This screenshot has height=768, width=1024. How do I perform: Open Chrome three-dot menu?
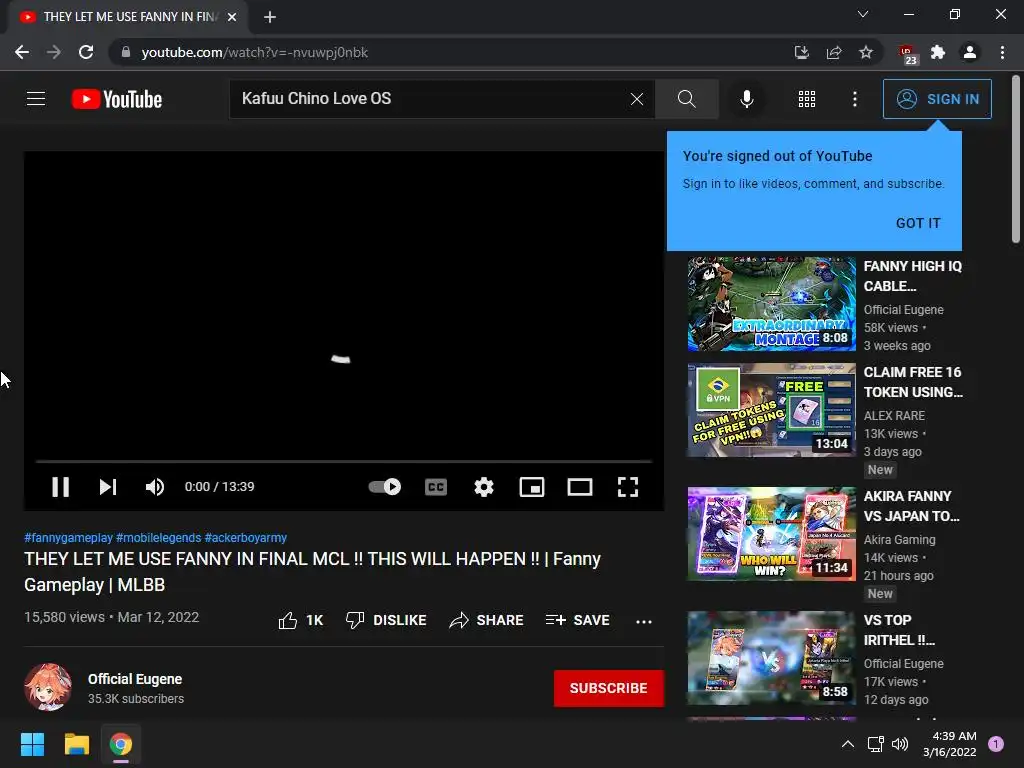[x=1002, y=52]
